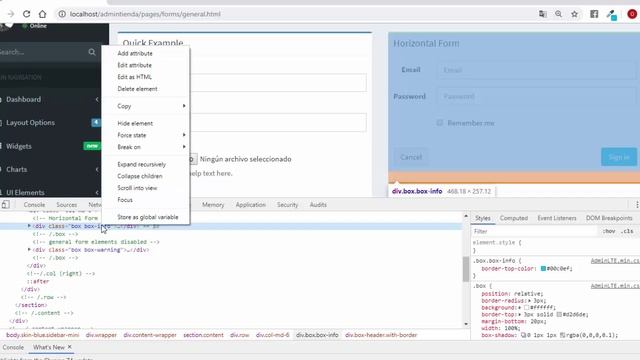The width and height of the screenshot is (640, 360).
Task: Click the sidebar search magnifier icon
Action: point(92,52)
